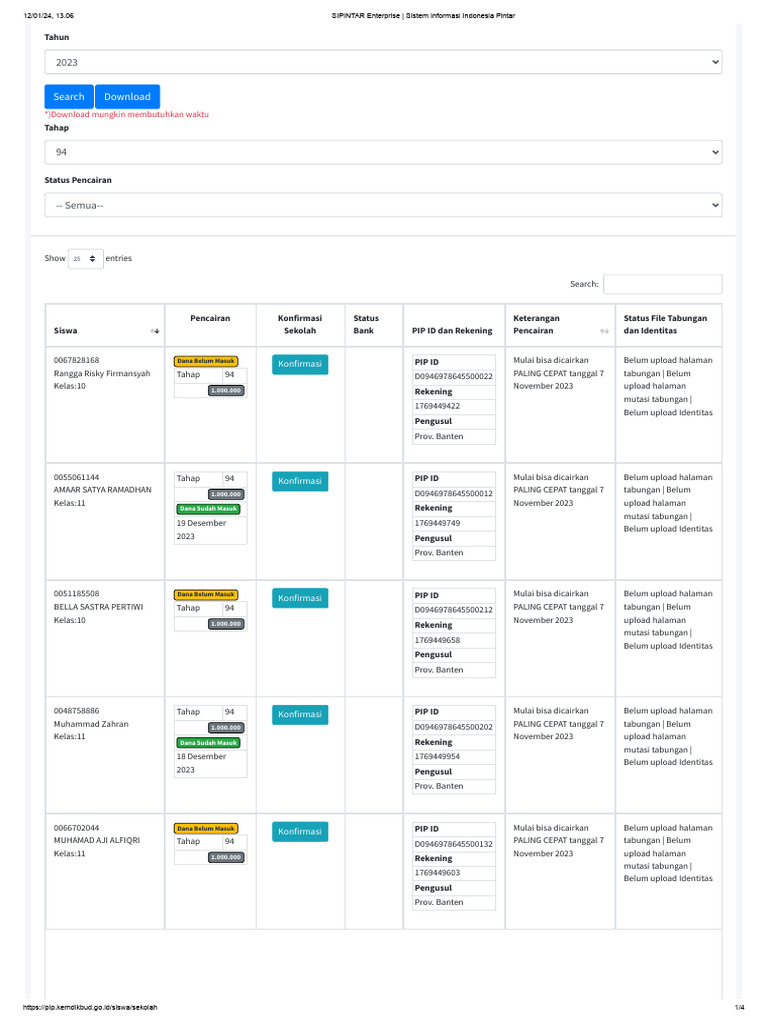This screenshot has height=1024, width=768.
Task: Click the PIP ID and Rekening column header
Action: 452,331
